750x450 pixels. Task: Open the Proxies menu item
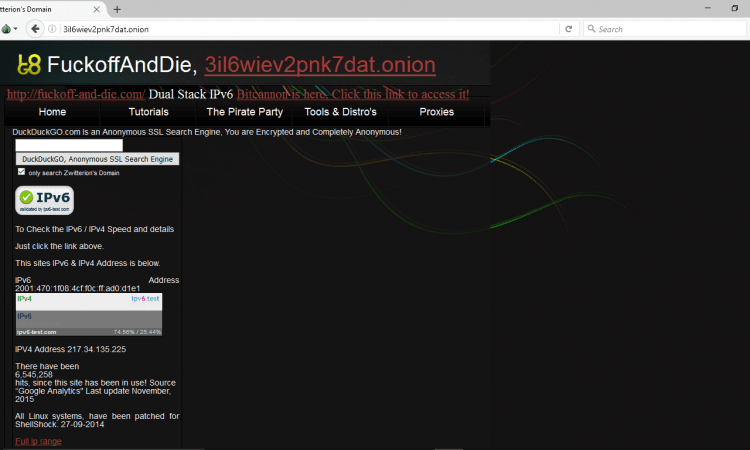(x=436, y=112)
